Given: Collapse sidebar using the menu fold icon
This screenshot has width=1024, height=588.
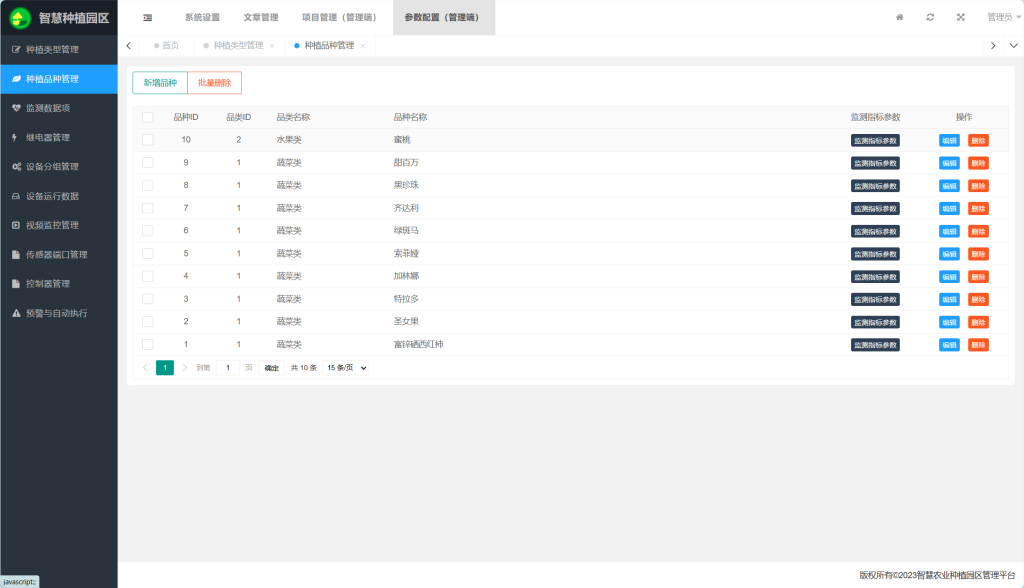Looking at the screenshot, I should [x=148, y=17].
